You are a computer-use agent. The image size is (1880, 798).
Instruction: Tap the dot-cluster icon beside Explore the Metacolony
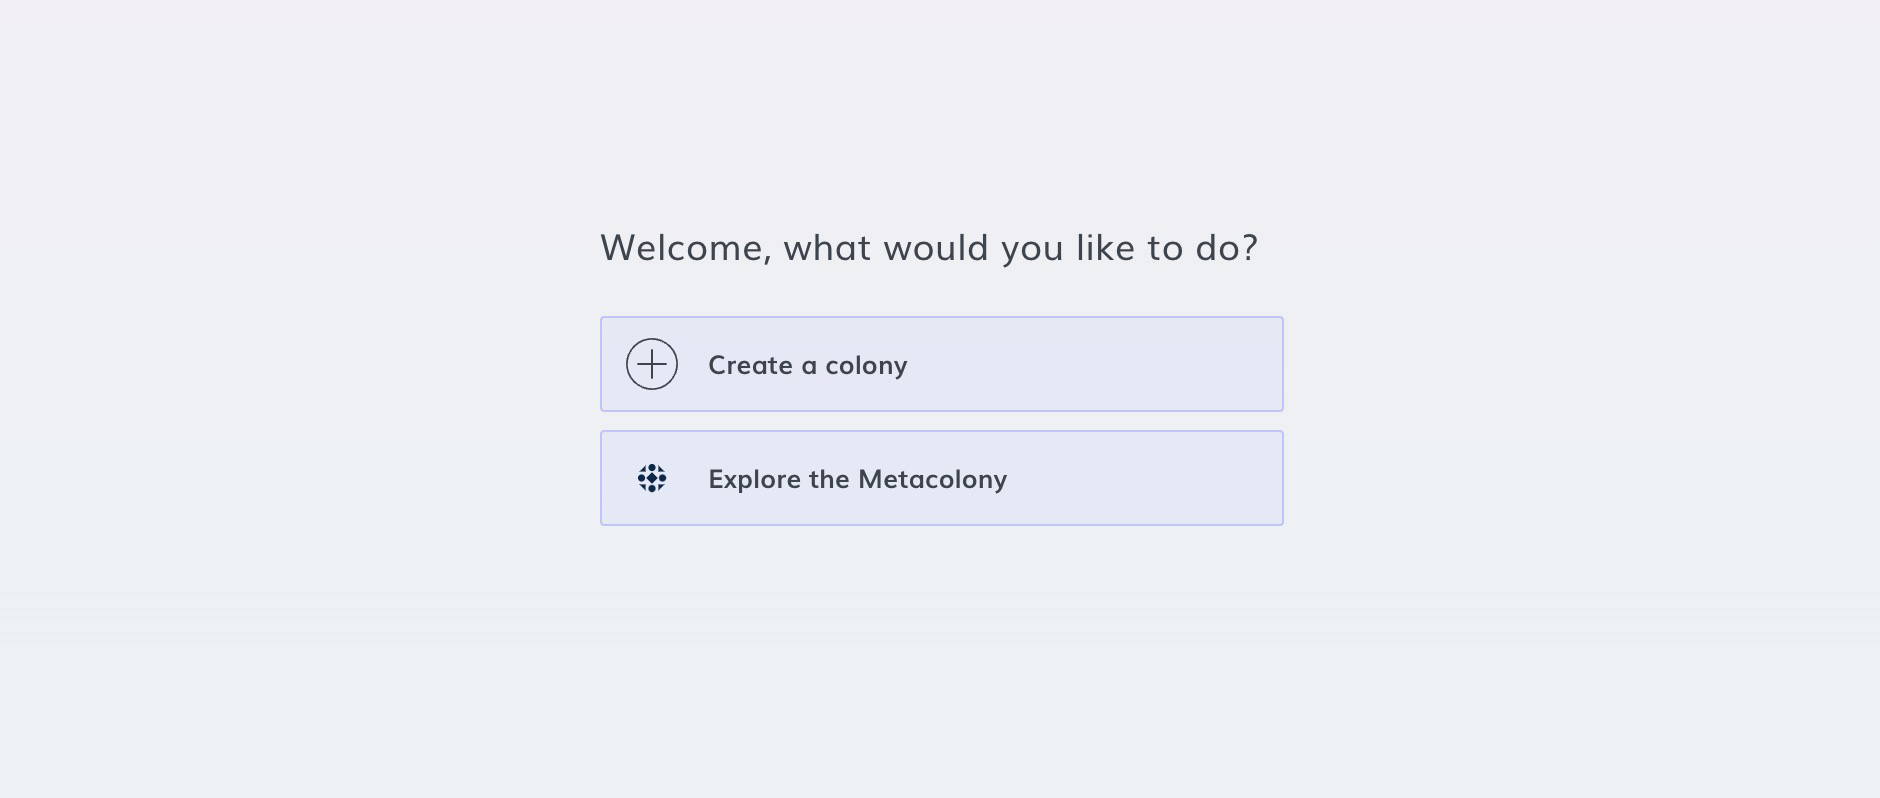click(652, 478)
